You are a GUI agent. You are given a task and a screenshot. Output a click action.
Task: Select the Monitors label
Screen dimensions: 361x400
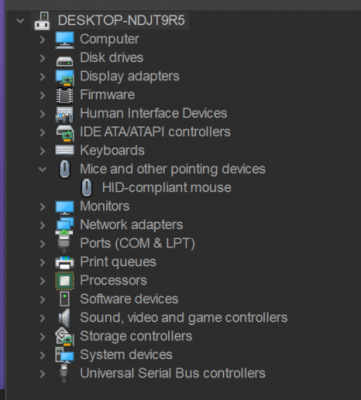pyautogui.click(x=105, y=206)
